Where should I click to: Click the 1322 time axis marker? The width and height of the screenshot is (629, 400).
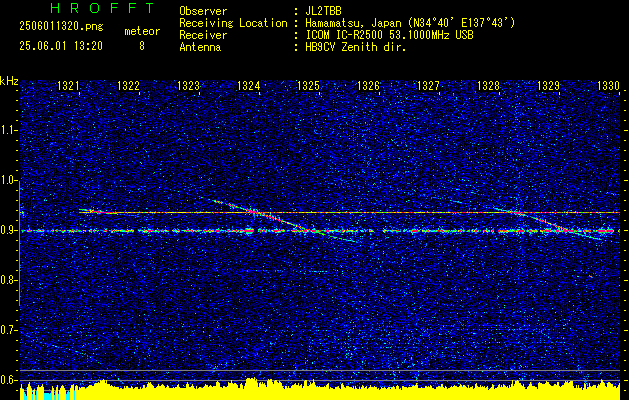pos(128,85)
